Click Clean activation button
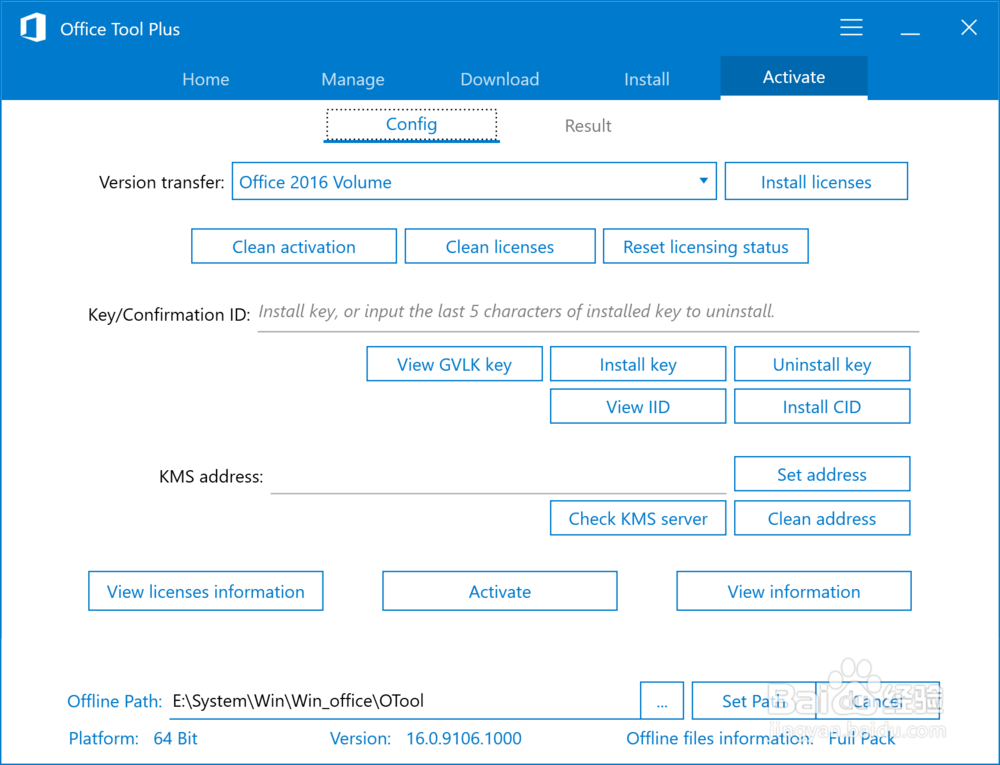This screenshot has height=765, width=1000. 294,246
